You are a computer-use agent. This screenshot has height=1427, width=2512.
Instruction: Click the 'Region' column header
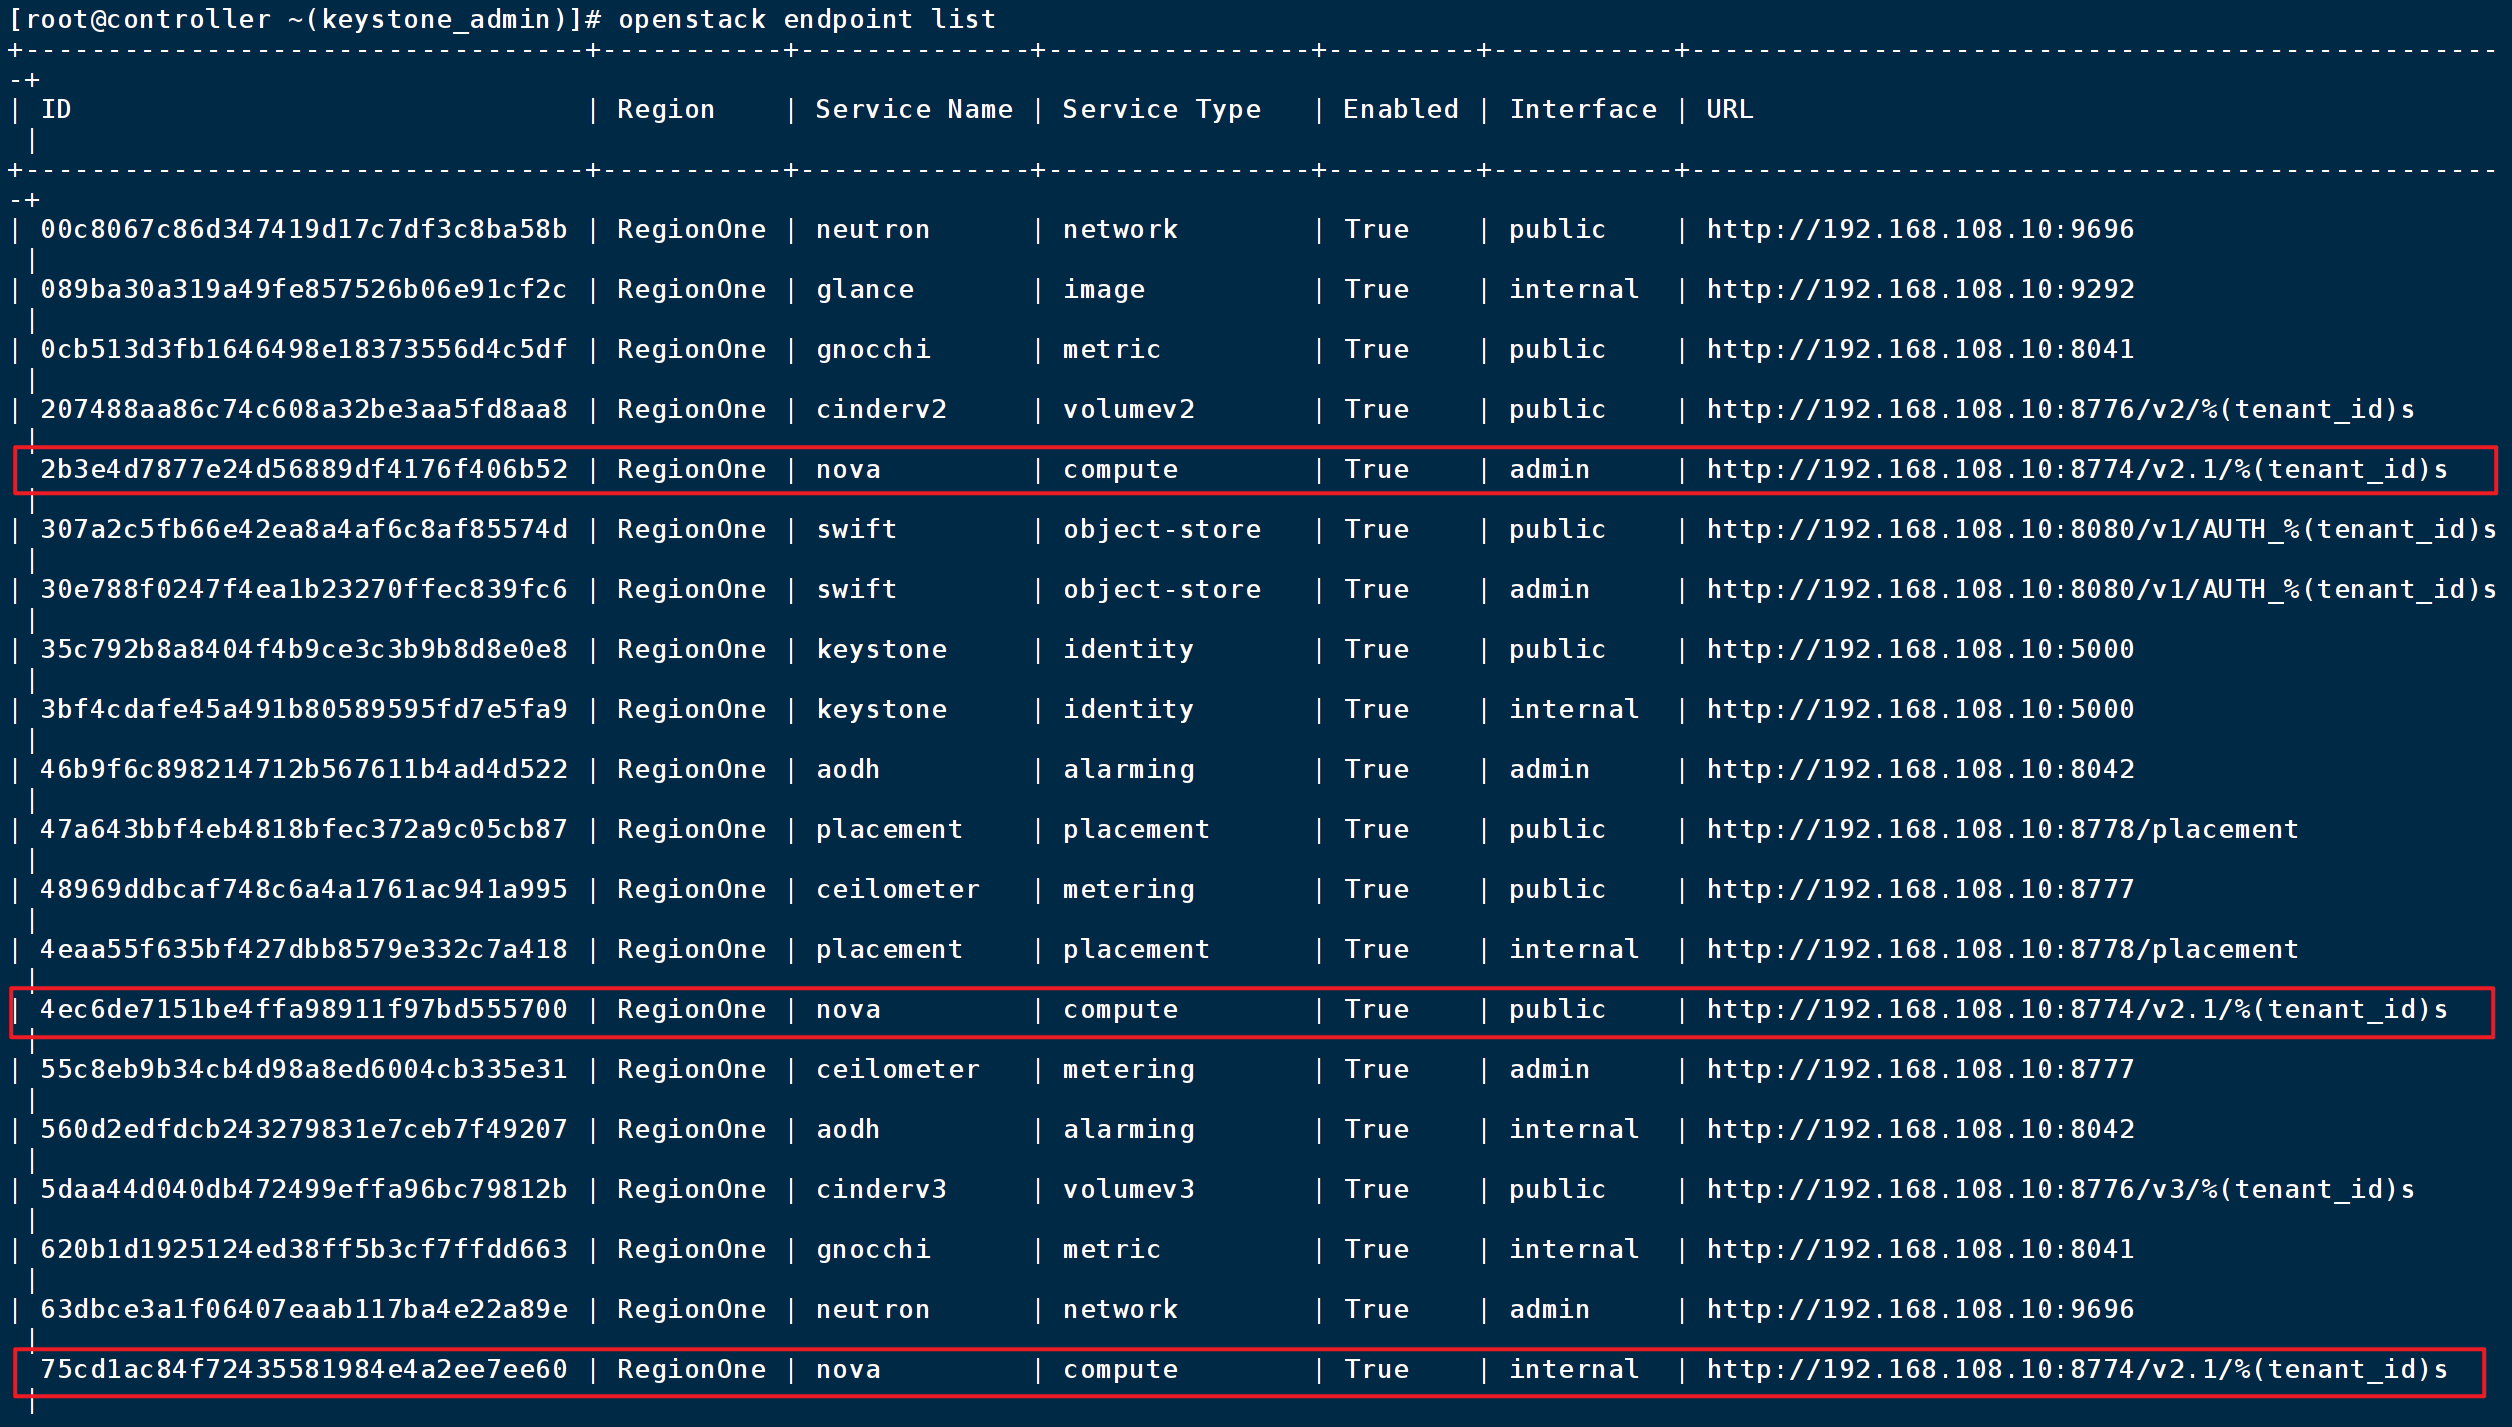(x=665, y=109)
